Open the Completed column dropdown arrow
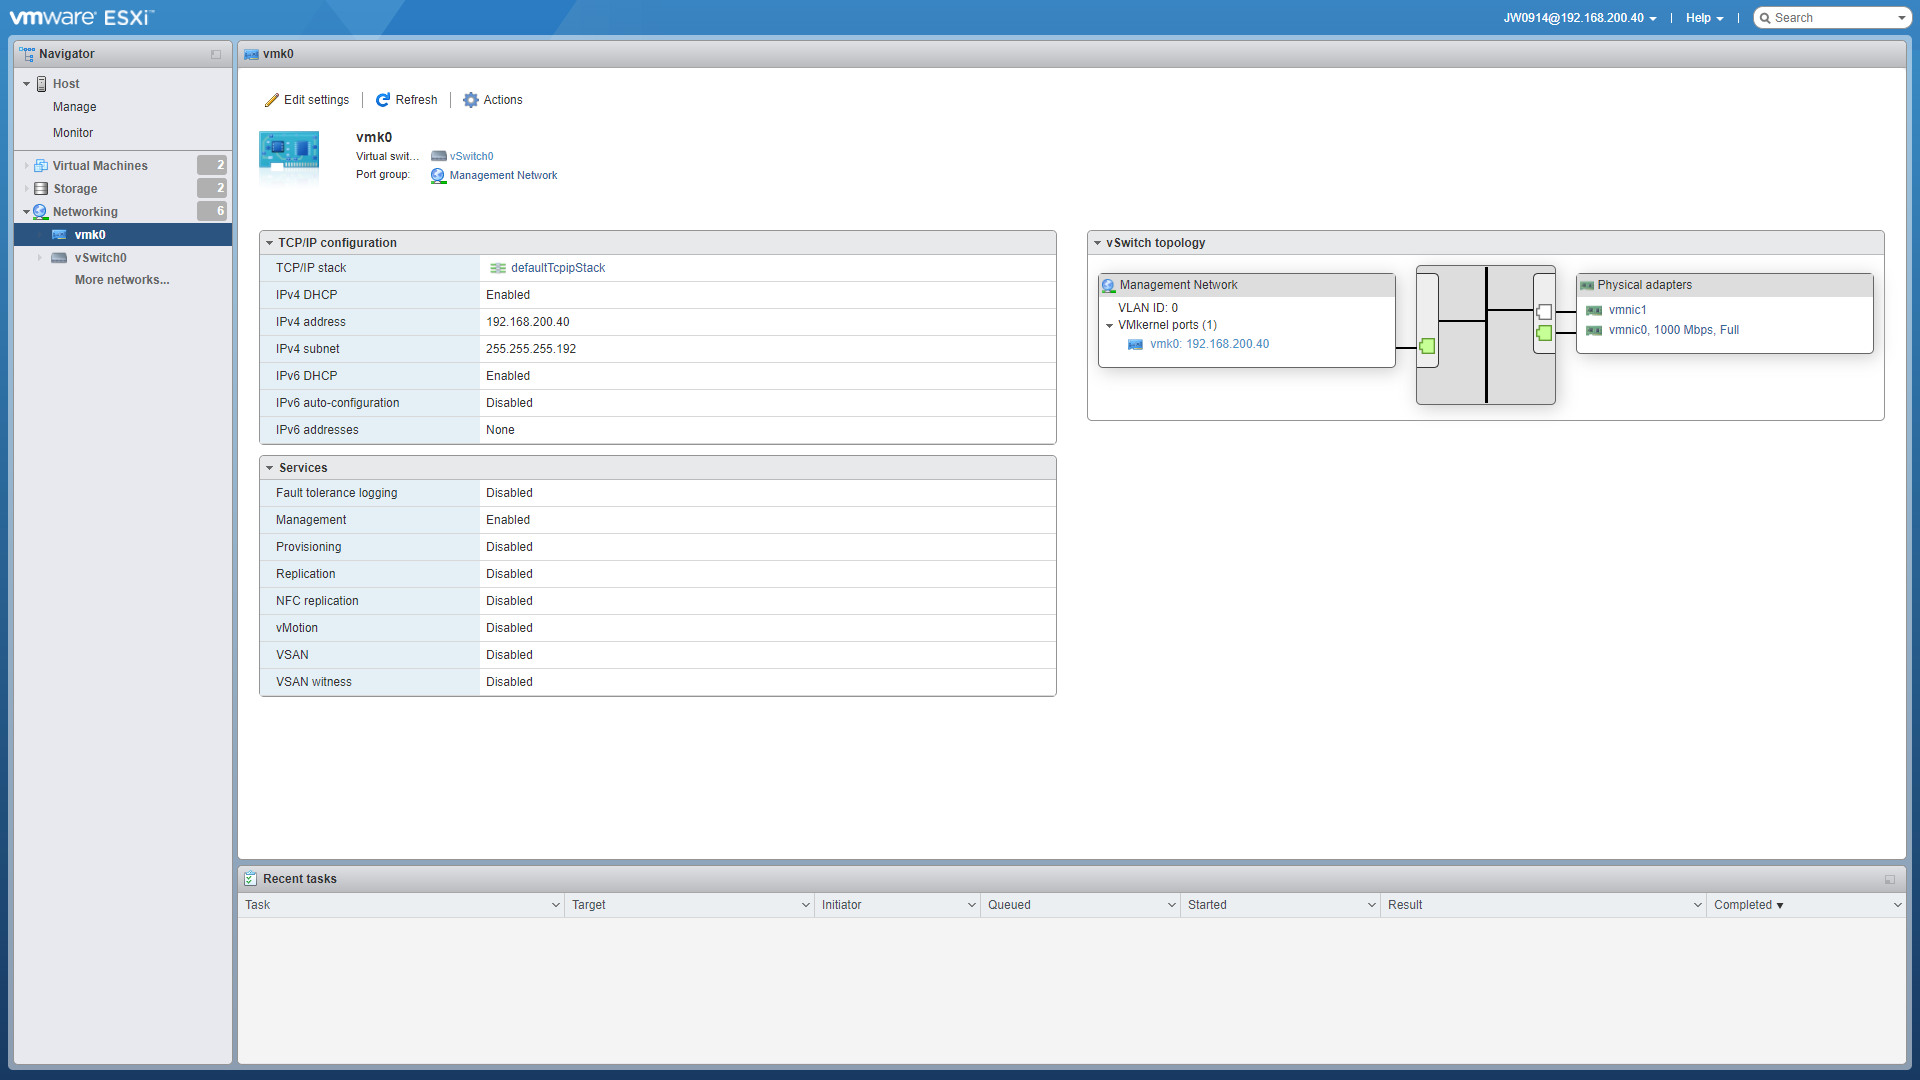 pyautogui.click(x=1898, y=905)
